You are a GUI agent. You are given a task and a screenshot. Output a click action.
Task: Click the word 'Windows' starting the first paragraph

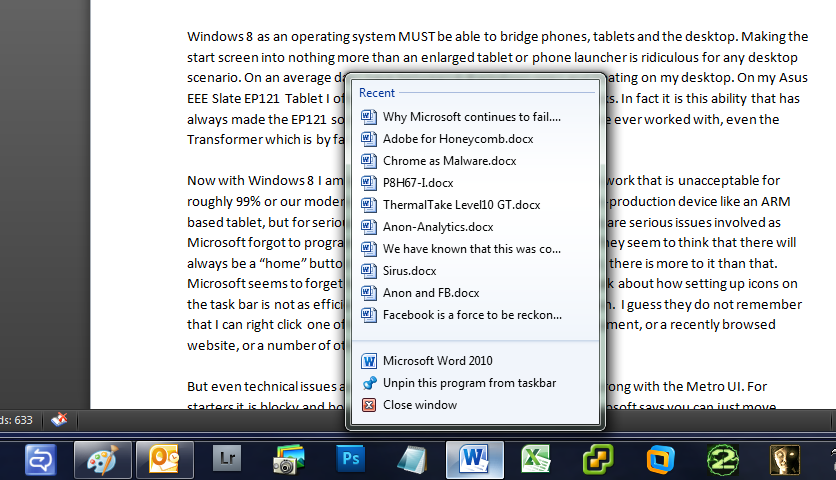pos(215,37)
